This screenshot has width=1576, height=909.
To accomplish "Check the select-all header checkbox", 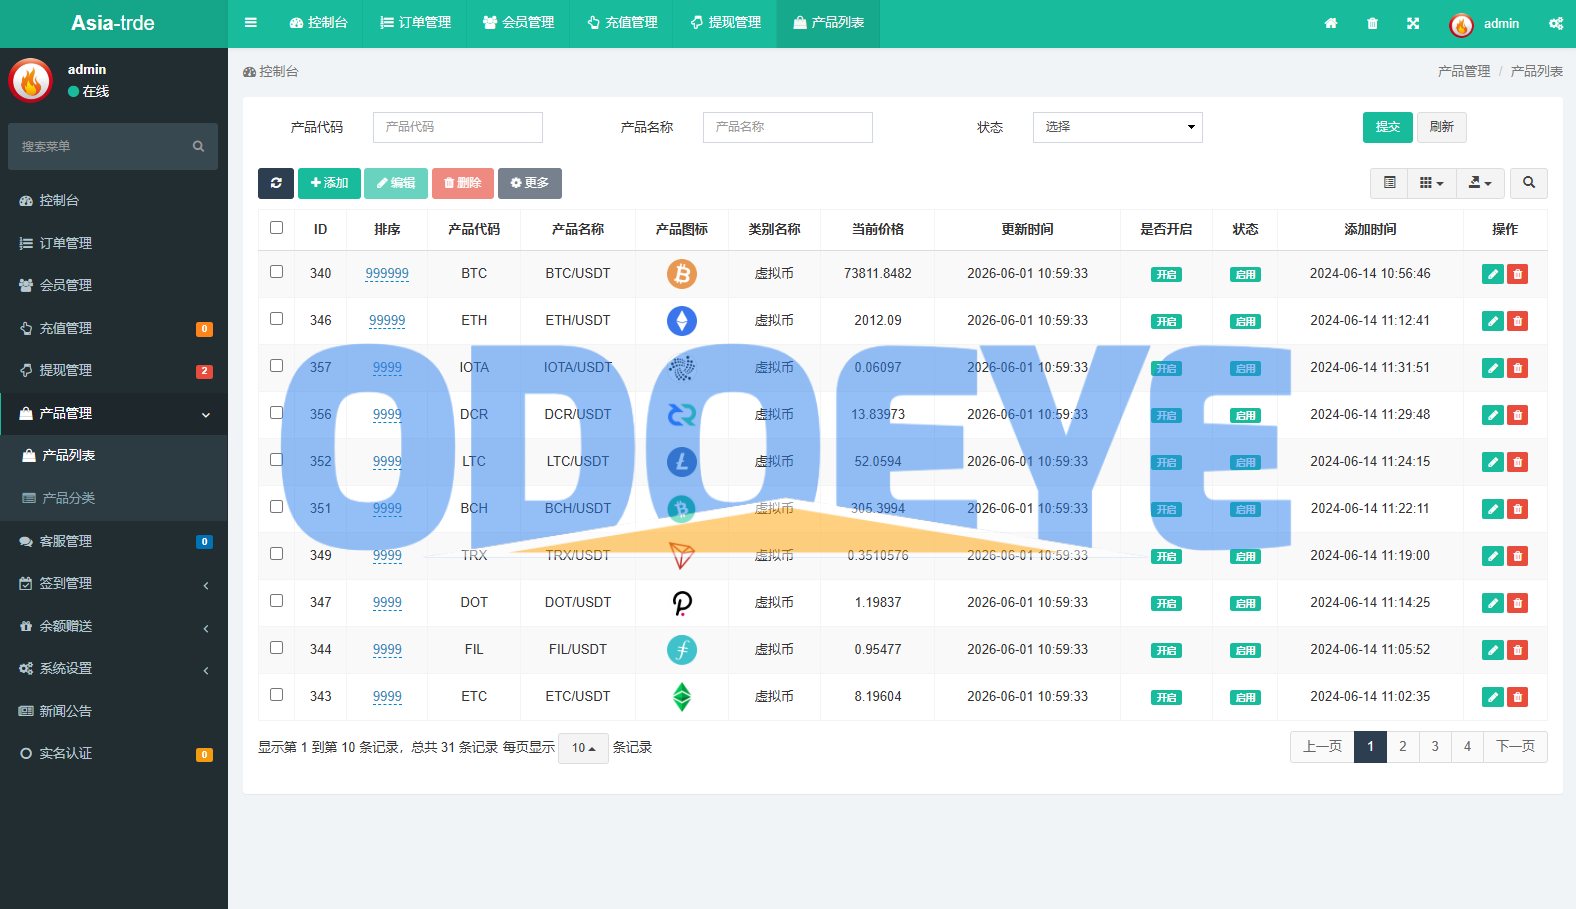I will click(x=277, y=228).
